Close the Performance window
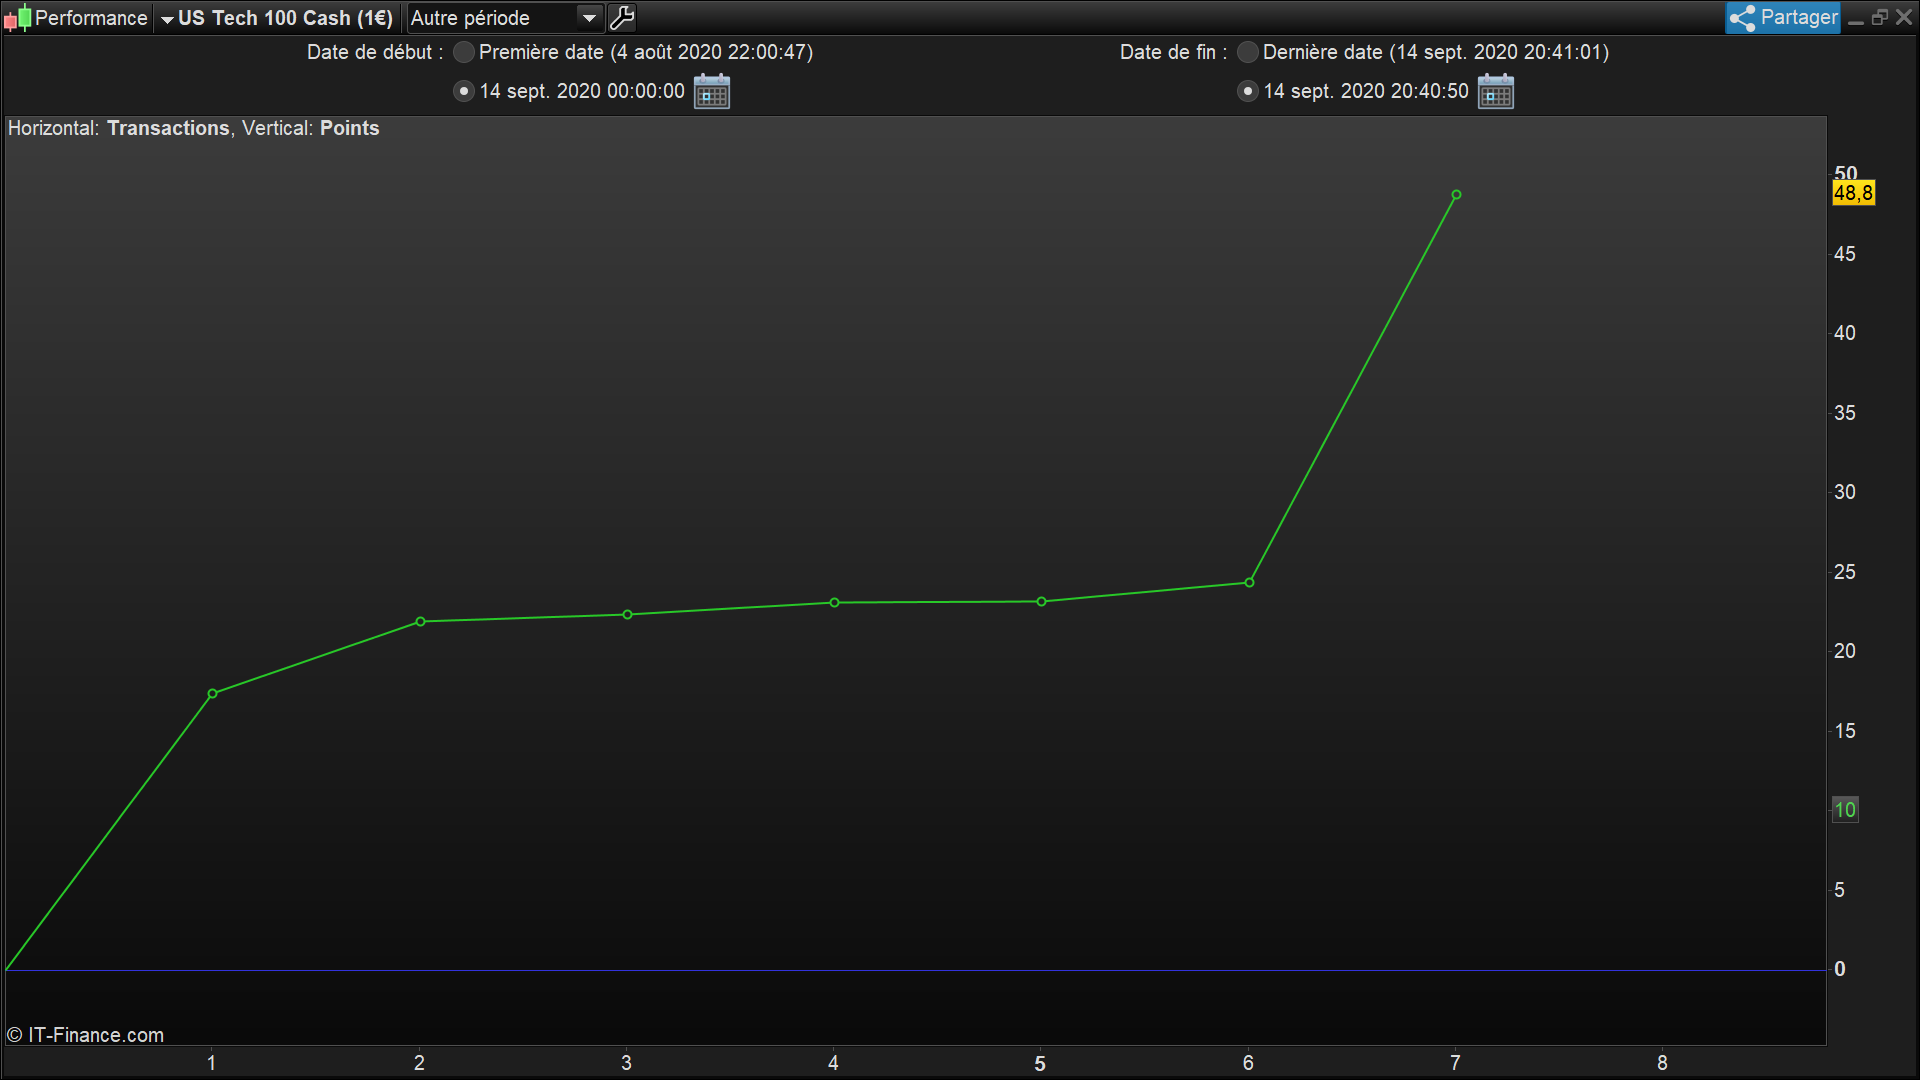 [1904, 18]
